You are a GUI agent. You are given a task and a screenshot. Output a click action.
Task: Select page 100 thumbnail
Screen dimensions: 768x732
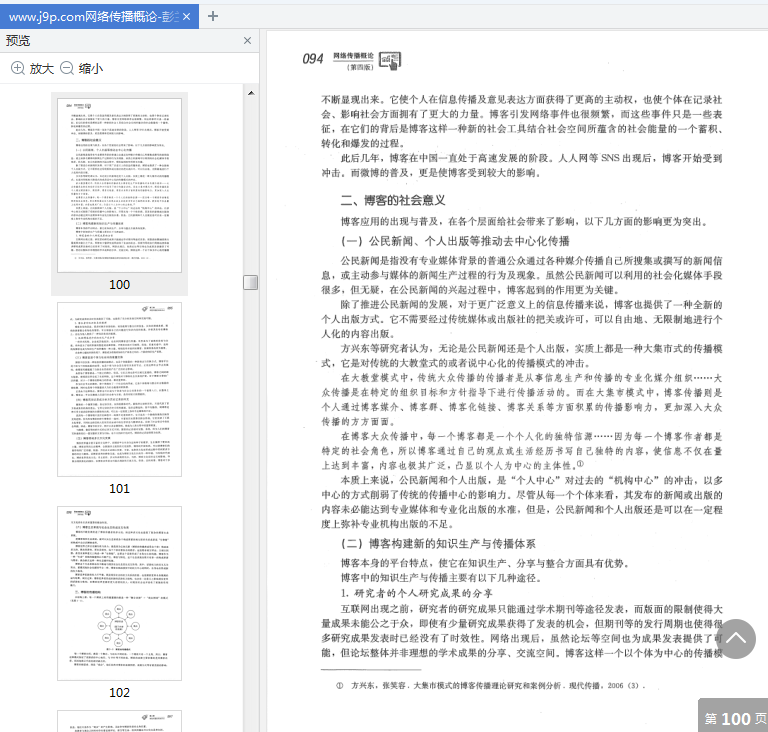120,185
